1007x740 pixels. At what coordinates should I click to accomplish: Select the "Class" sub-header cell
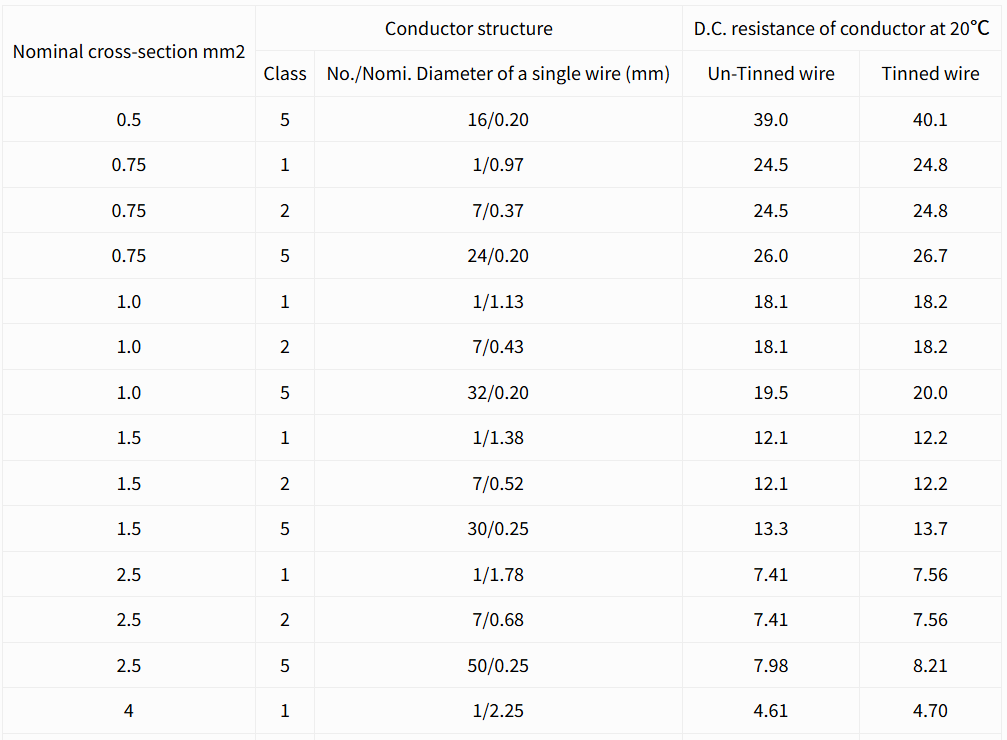coord(285,74)
